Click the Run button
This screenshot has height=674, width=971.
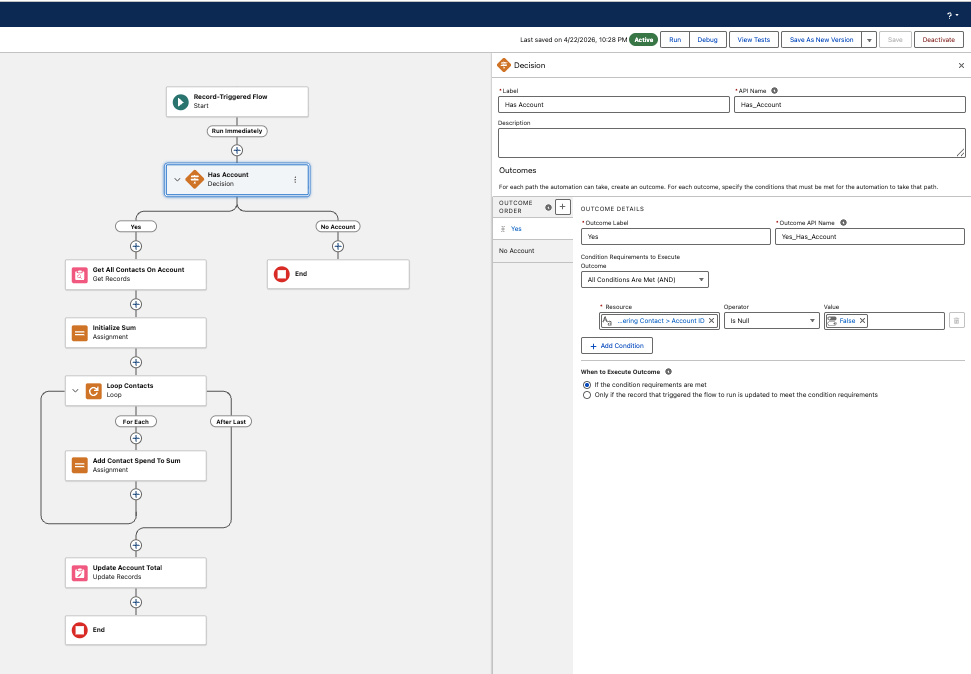click(x=675, y=40)
